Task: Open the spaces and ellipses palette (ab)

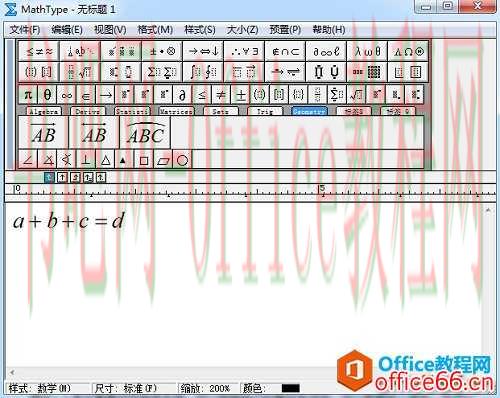Action: point(80,51)
